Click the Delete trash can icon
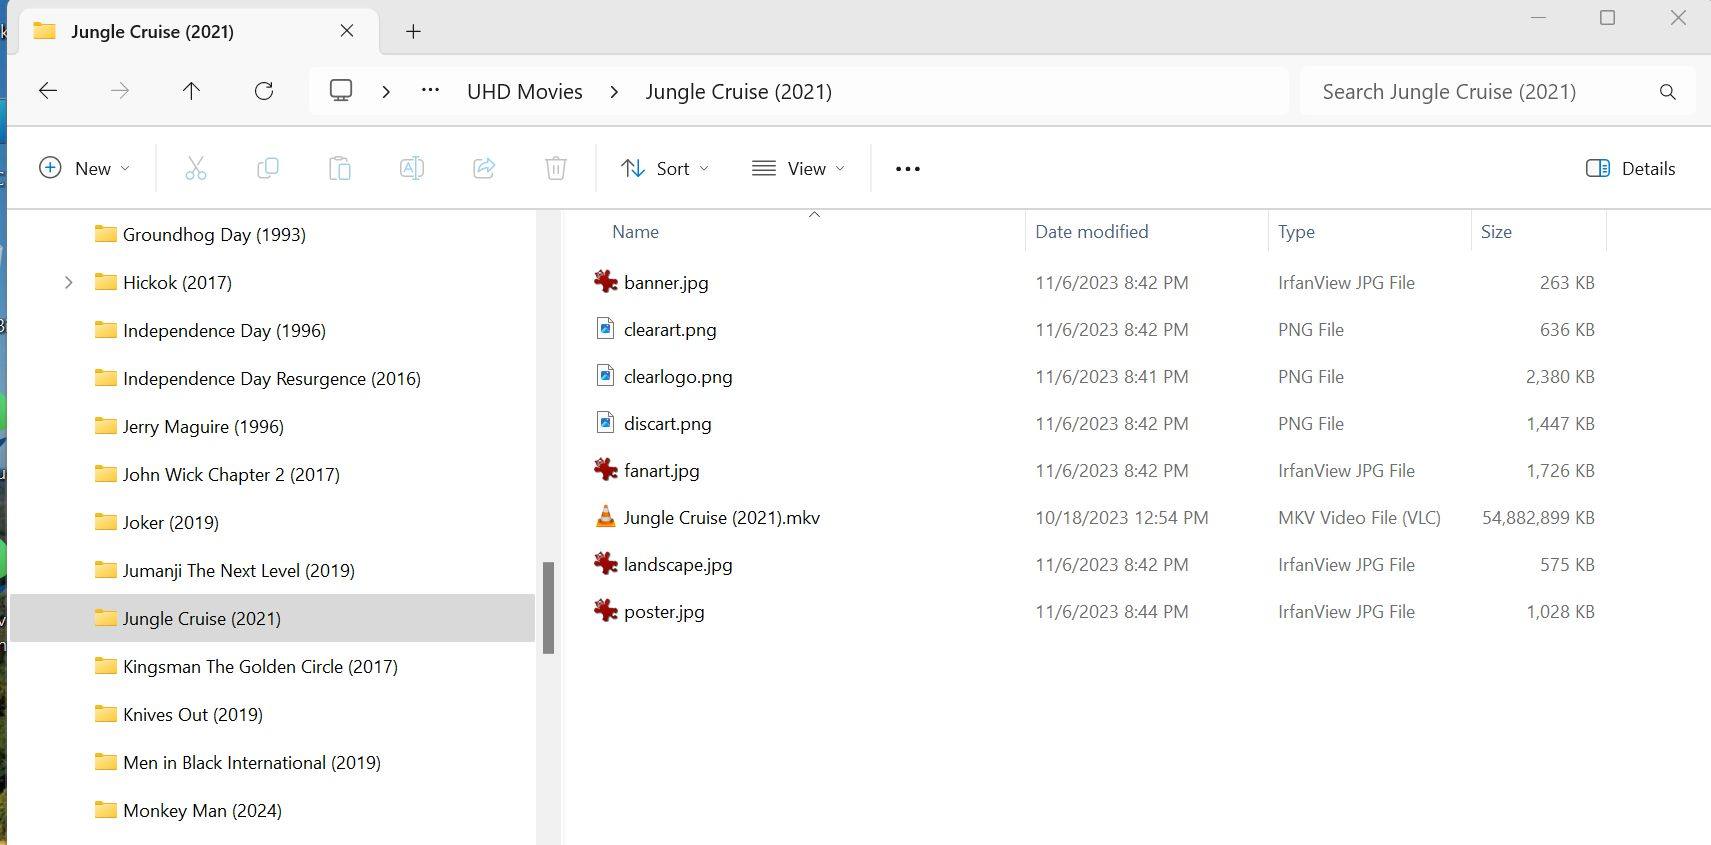Screen dimensions: 1711x845 [x=556, y=169]
